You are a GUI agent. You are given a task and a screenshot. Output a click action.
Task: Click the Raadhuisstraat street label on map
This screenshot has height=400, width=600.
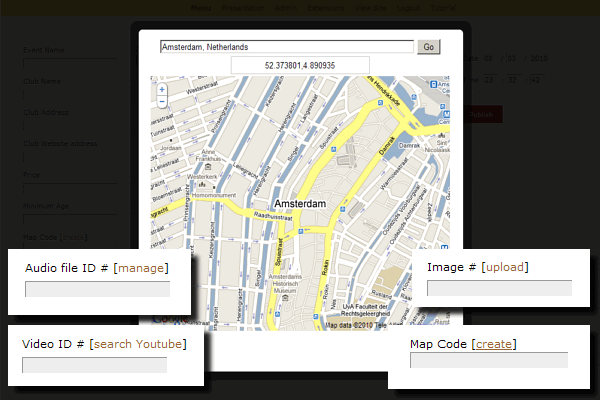coord(273,216)
